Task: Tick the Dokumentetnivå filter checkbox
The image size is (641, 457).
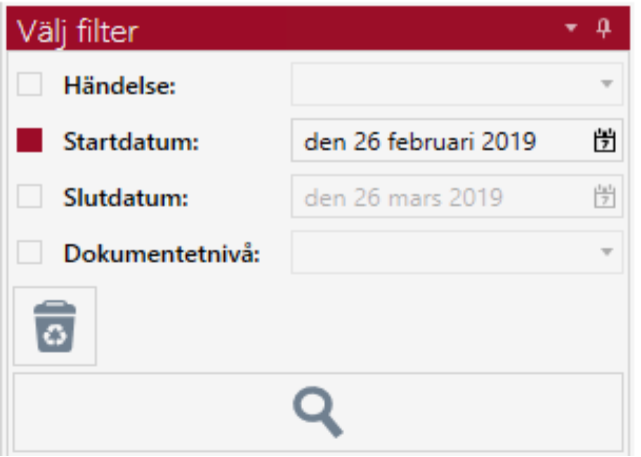Action: pos(30,253)
